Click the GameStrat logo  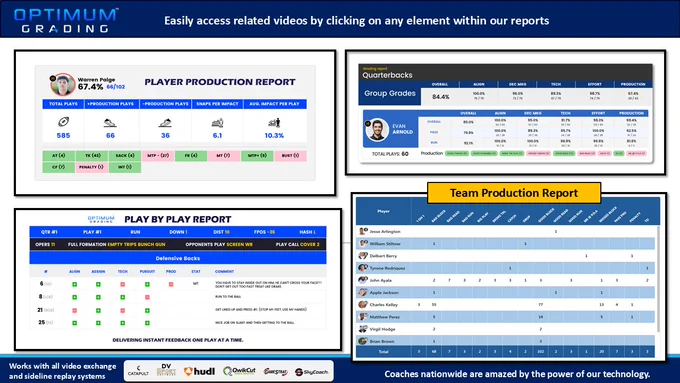point(275,372)
